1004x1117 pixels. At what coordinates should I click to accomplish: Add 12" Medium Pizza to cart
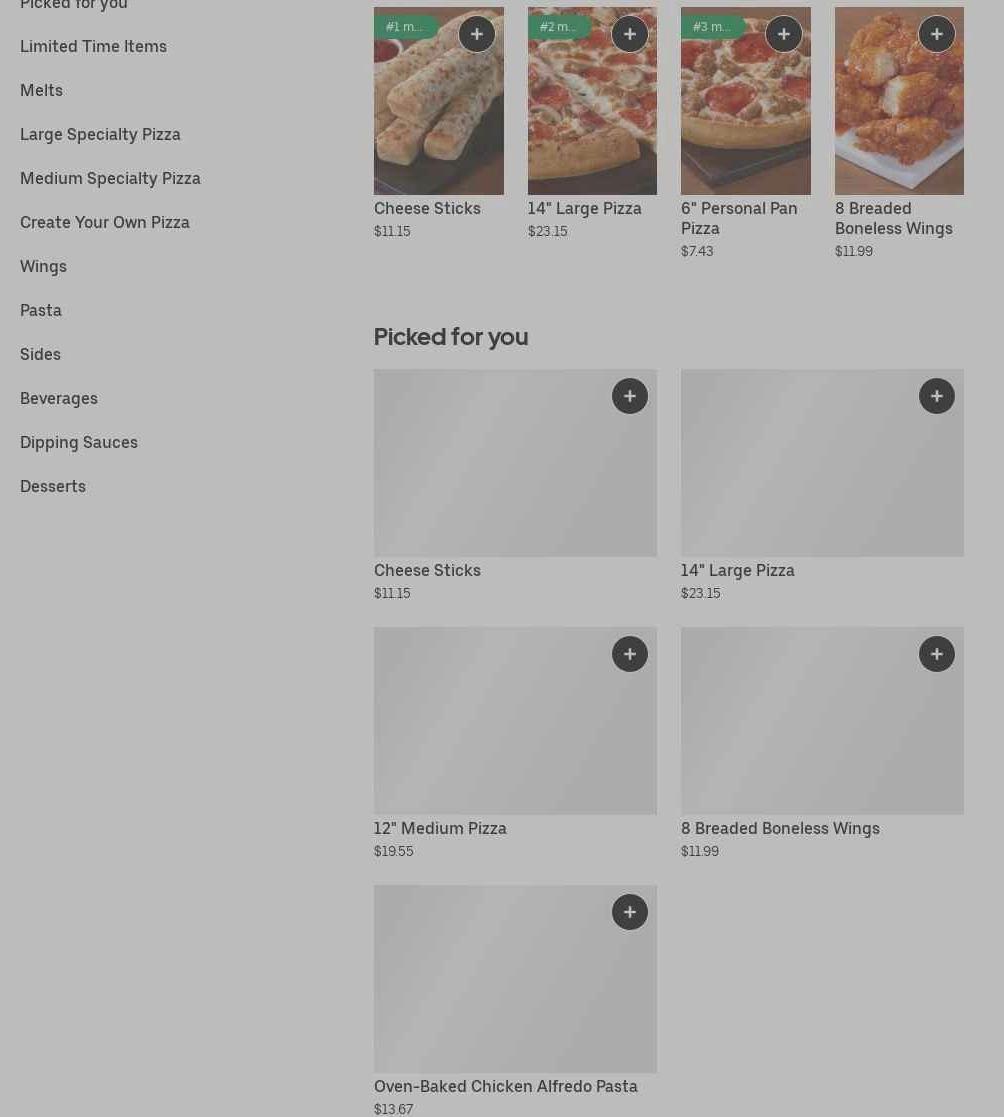pyautogui.click(x=630, y=654)
